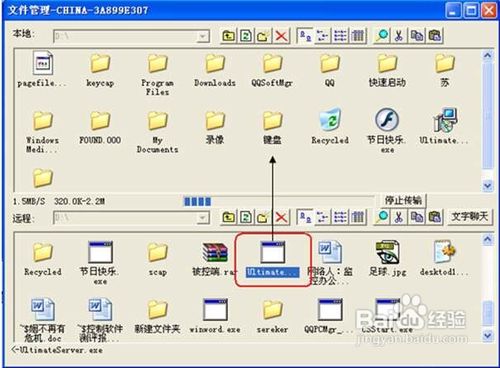
Task: Select the ~$烟不再有危机.doc document
Action: 42,320
